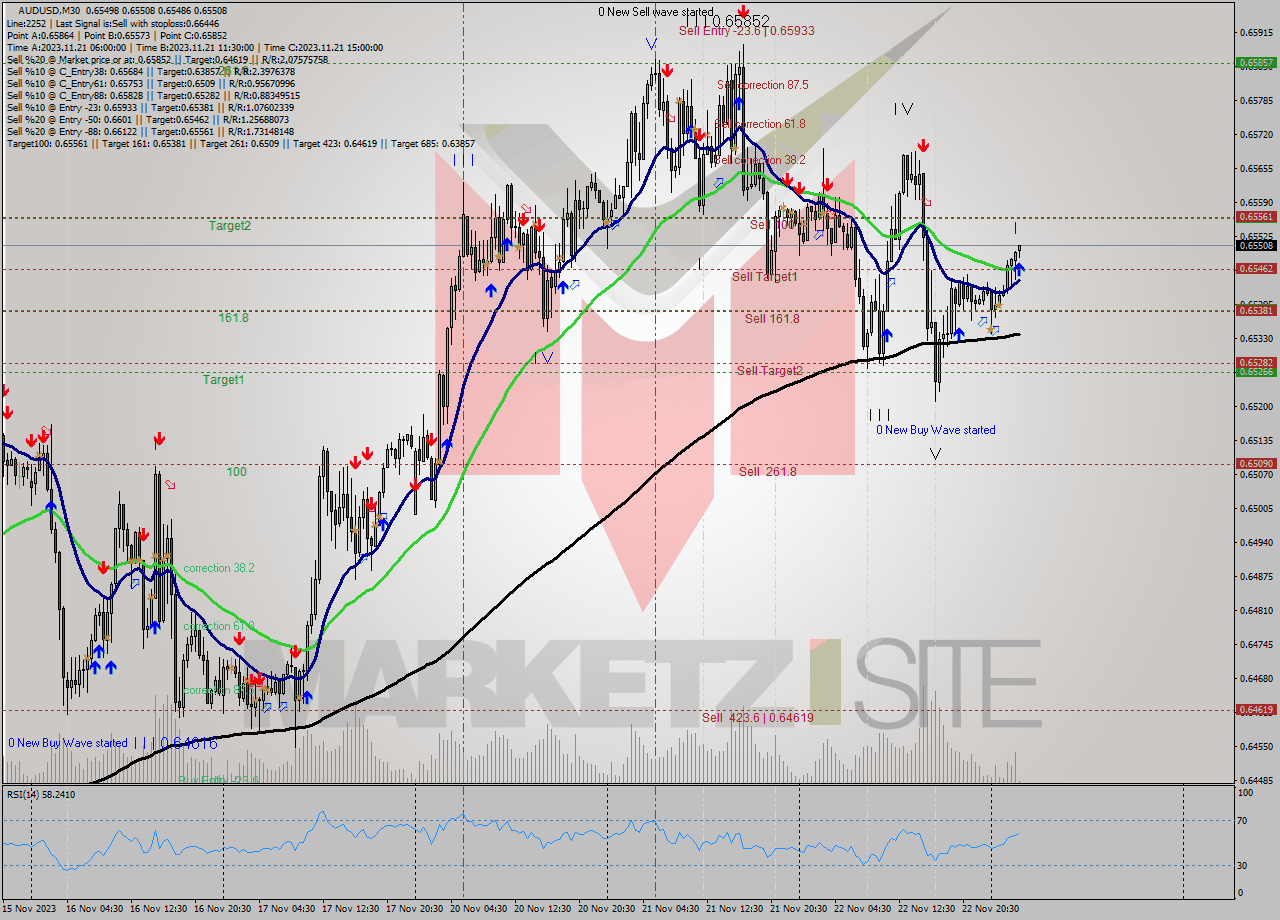Click the red price tag 0.65282
1280x920 pixels.
click(x=1256, y=362)
